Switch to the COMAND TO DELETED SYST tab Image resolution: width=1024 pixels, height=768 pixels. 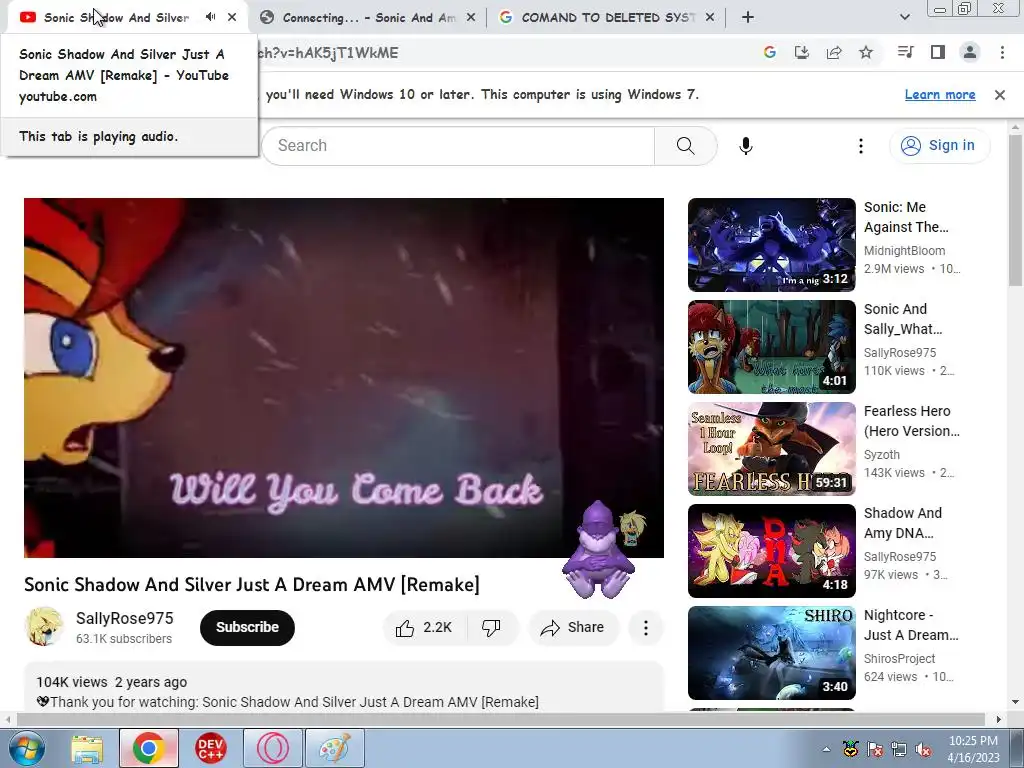pos(607,18)
